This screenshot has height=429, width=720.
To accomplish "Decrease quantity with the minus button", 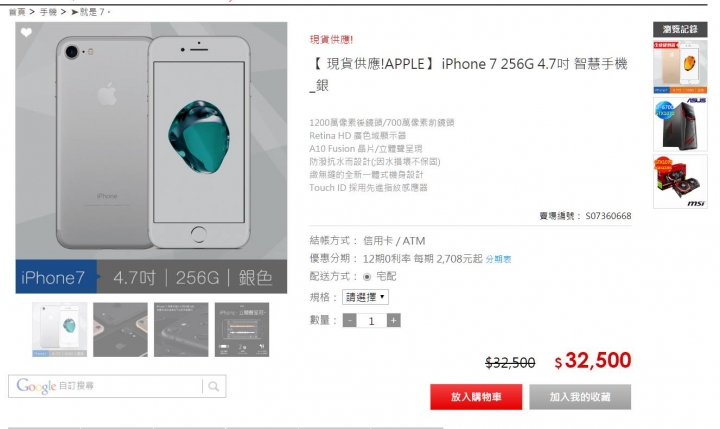I will tap(349, 320).
